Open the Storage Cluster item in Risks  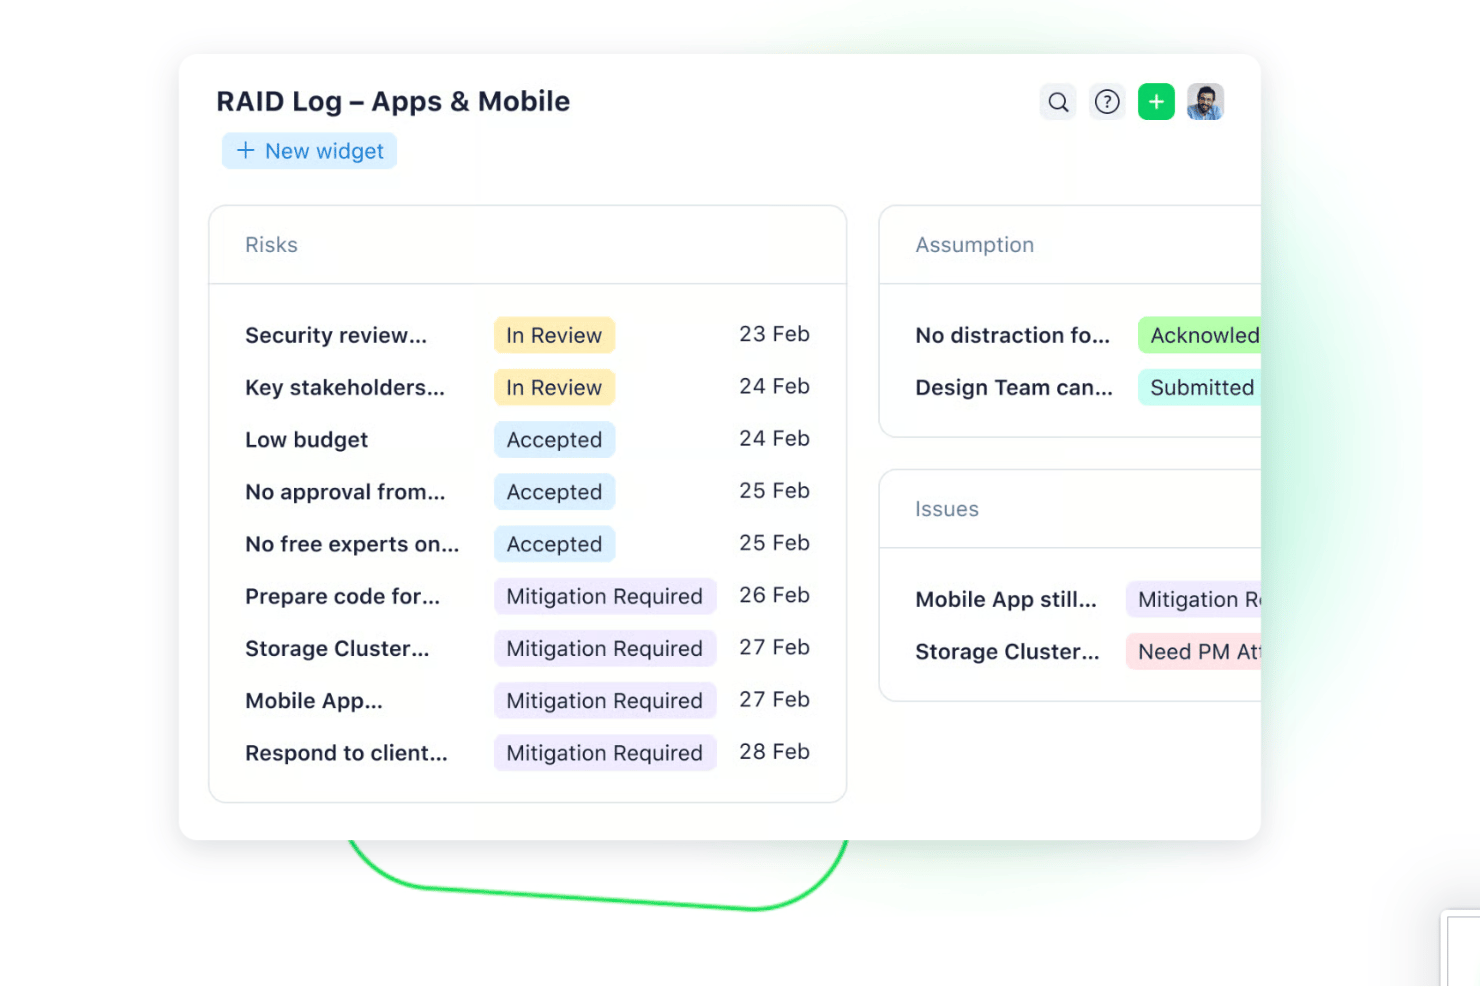(x=337, y=648)
